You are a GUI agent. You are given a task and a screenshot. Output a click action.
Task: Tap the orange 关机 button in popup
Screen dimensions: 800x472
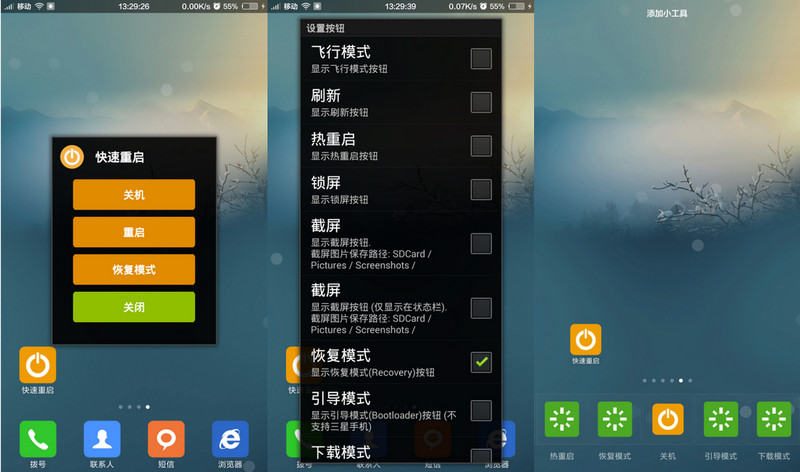tap(134, 194)
